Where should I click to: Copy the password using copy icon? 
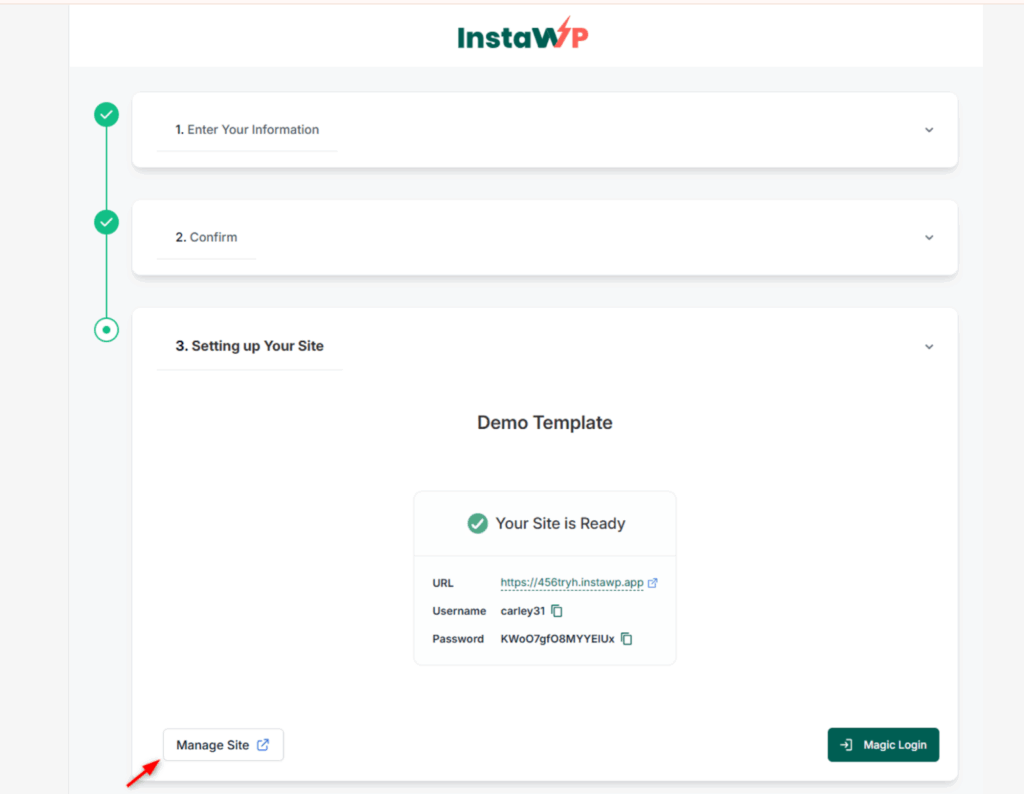click(x=627, y=639)
